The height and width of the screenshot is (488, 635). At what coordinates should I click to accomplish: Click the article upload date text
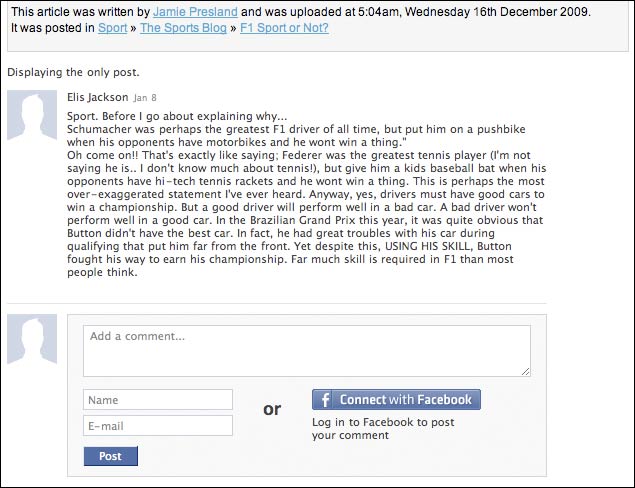point(473,12)
